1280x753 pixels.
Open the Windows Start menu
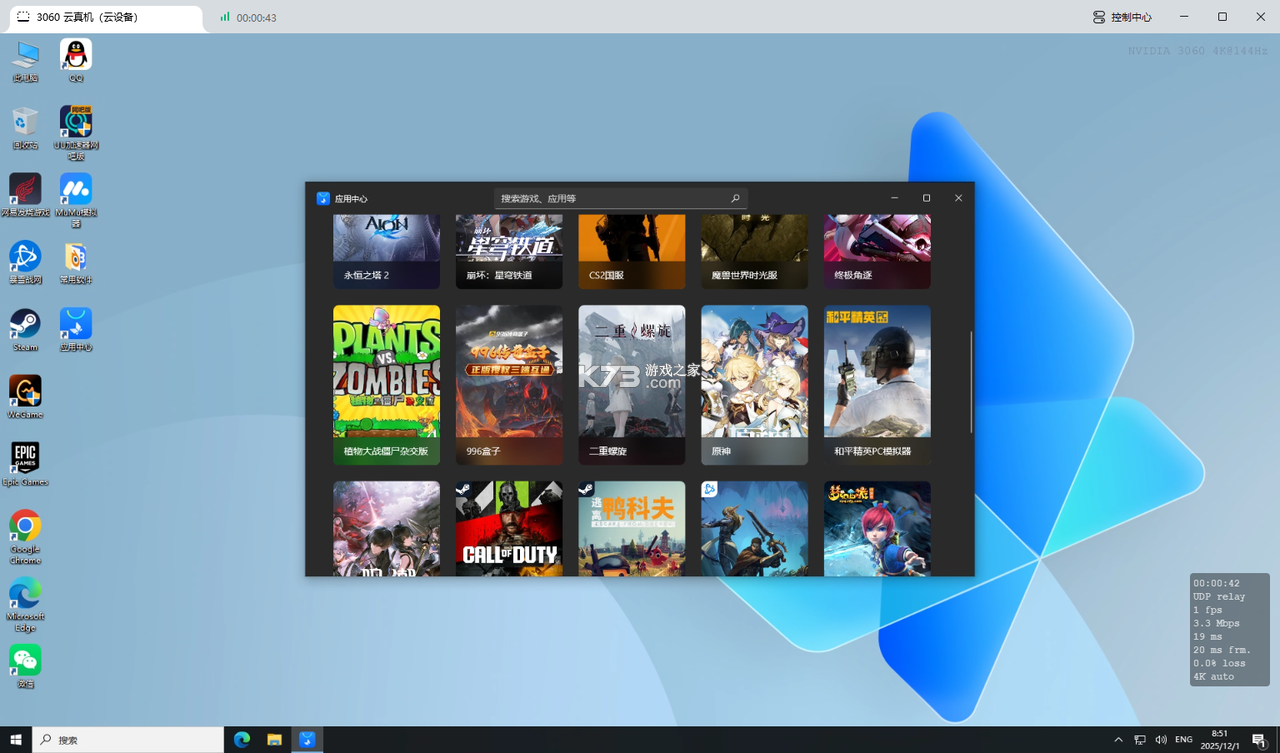[16, 740]
